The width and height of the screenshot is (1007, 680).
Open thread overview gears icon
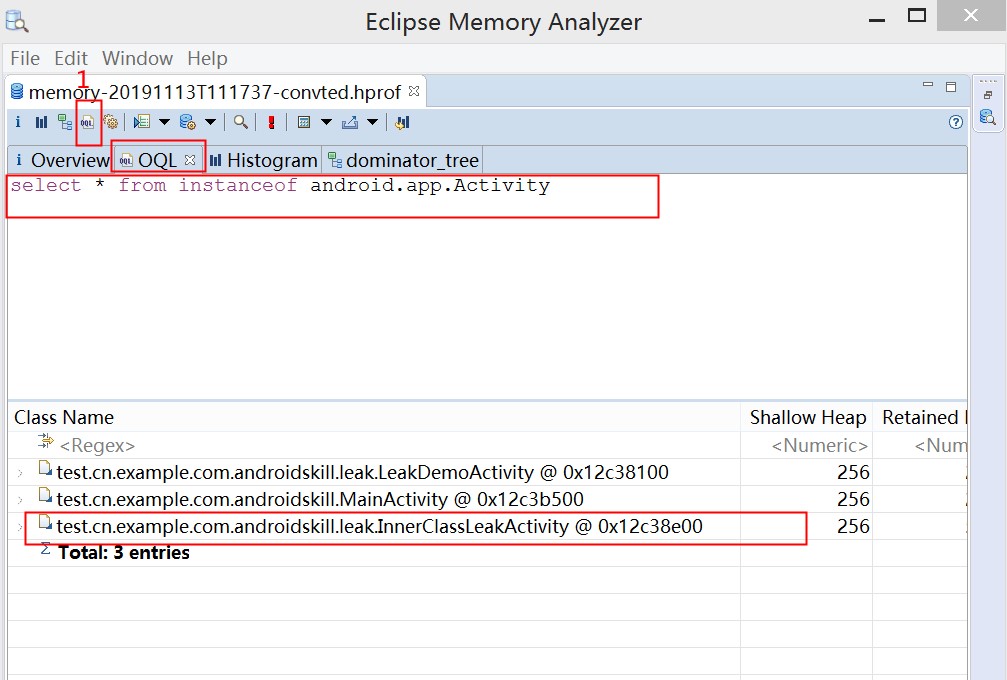click(110, 122)
